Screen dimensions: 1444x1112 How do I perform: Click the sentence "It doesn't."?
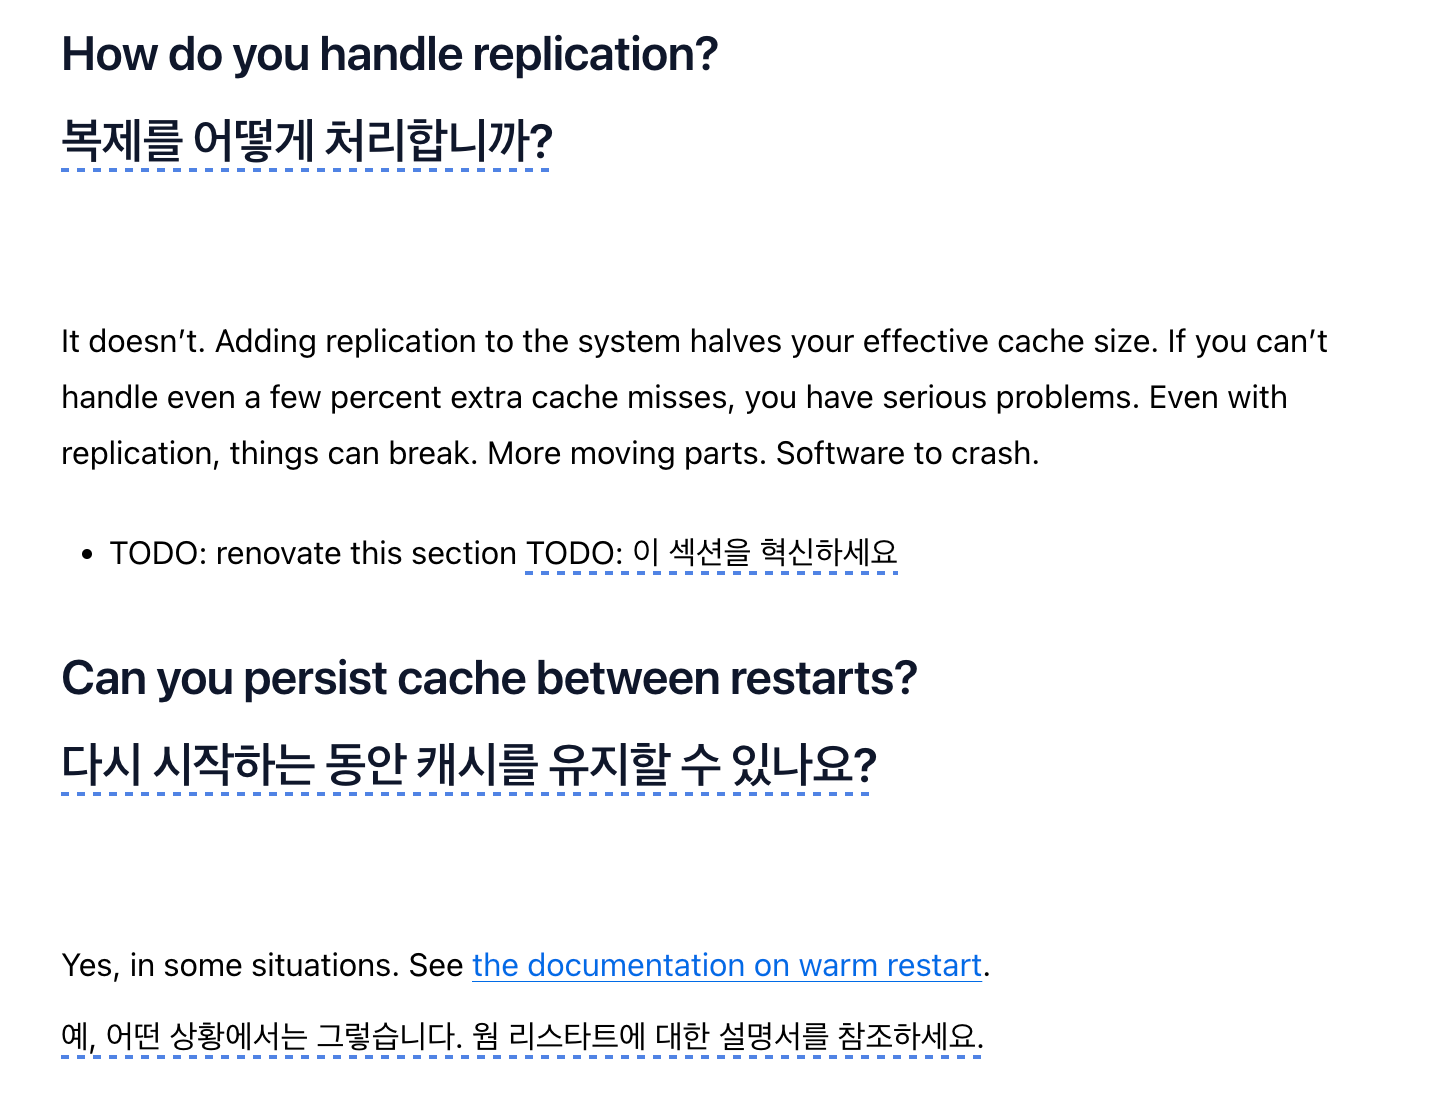(x=133, y=342)
